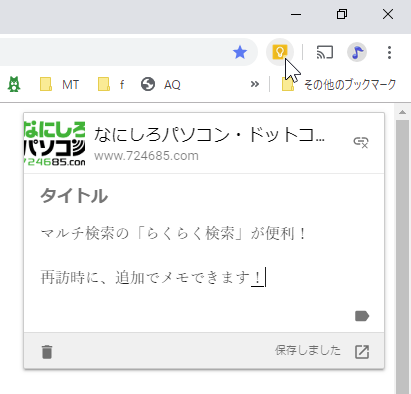Restore down the Chrome window
Viewport: 411px width, 394px height.
click(342, 15)
